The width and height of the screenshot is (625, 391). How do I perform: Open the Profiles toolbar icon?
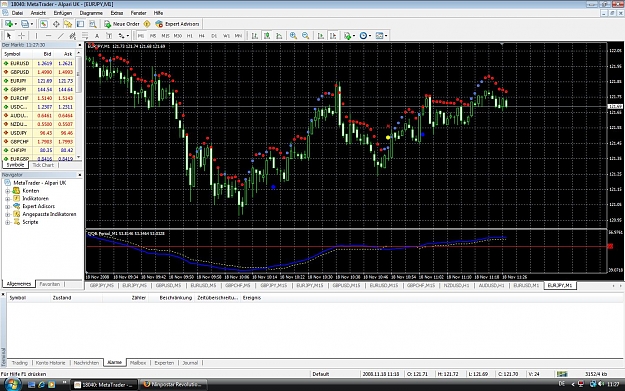pos(24,24)
